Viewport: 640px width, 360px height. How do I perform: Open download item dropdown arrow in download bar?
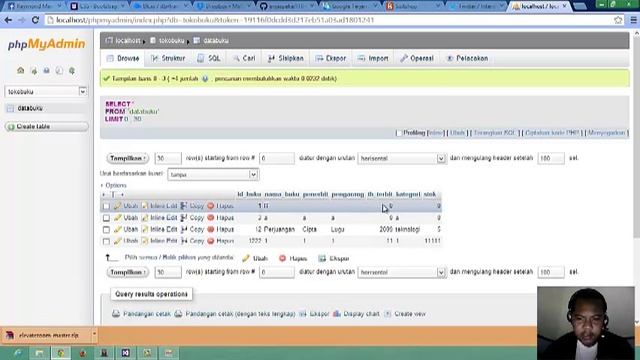coord(94,335)
